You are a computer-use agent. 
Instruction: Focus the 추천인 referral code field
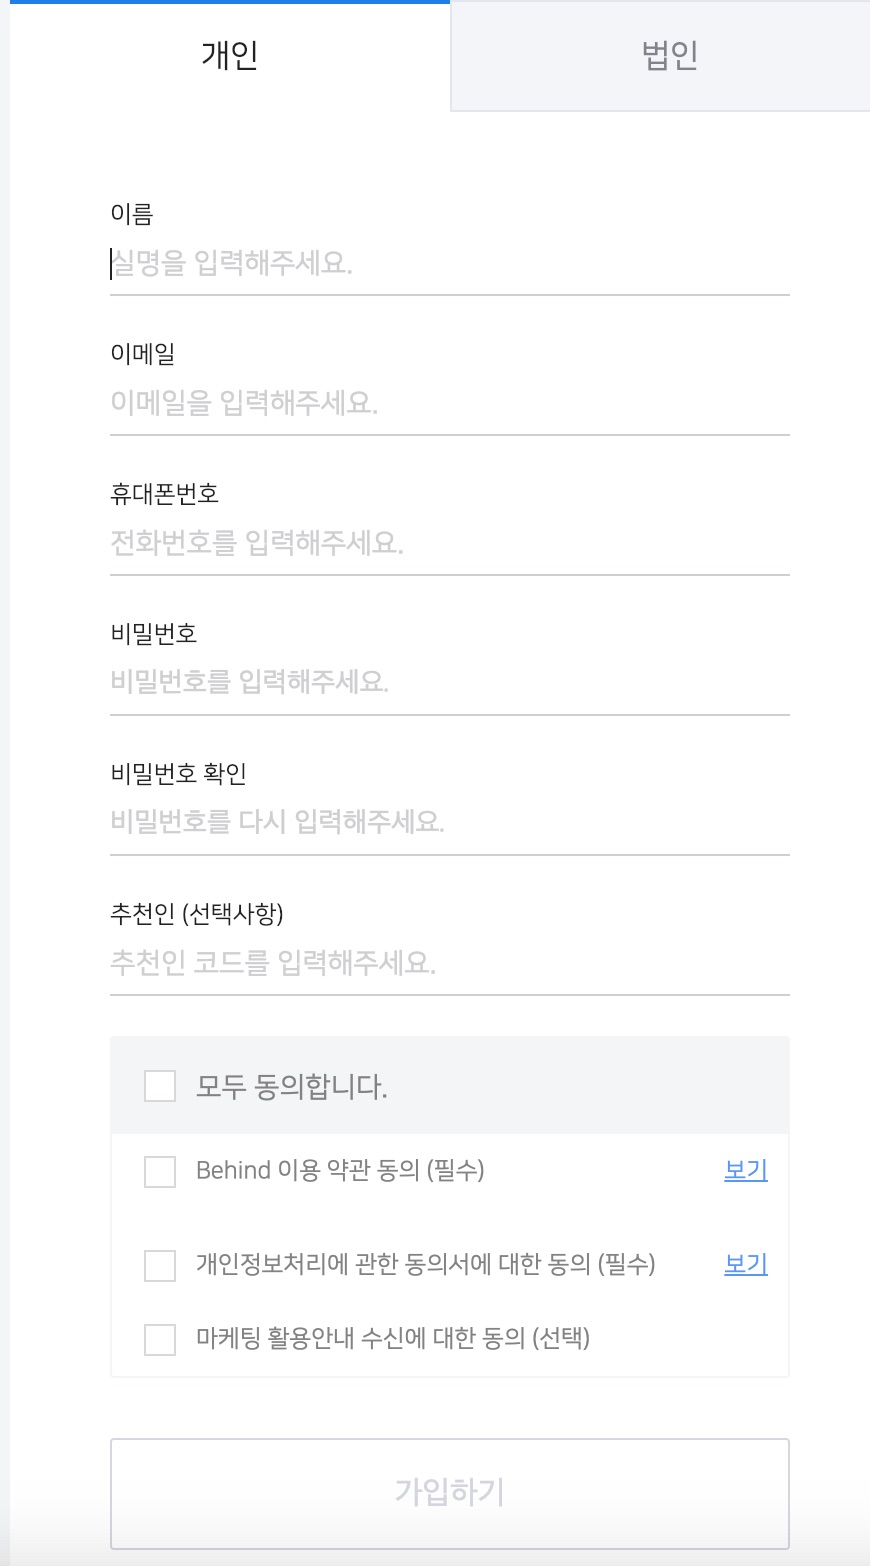(449, 963)
